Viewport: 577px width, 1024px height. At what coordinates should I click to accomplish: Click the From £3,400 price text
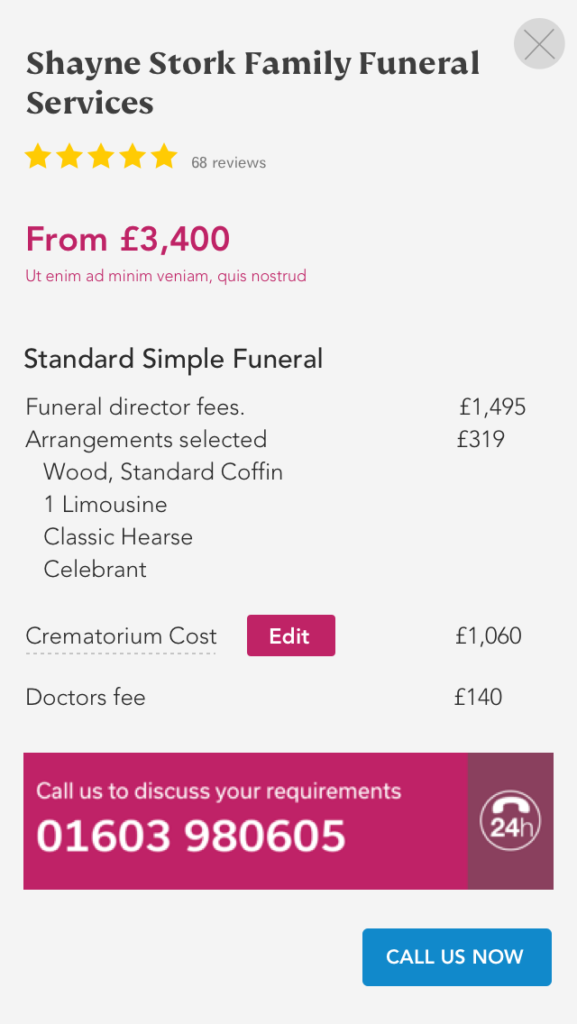click(x=128, y=239)
